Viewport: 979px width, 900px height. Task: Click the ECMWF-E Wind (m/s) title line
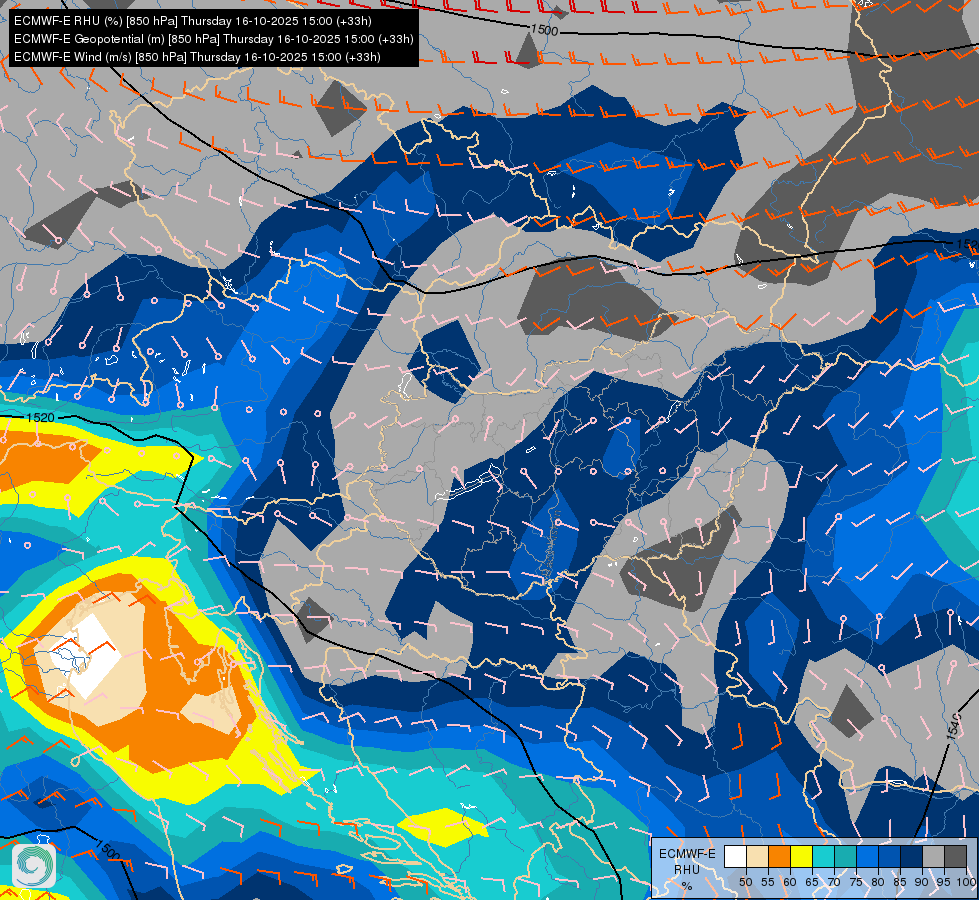pyautogui.click(x=197, y=57)
